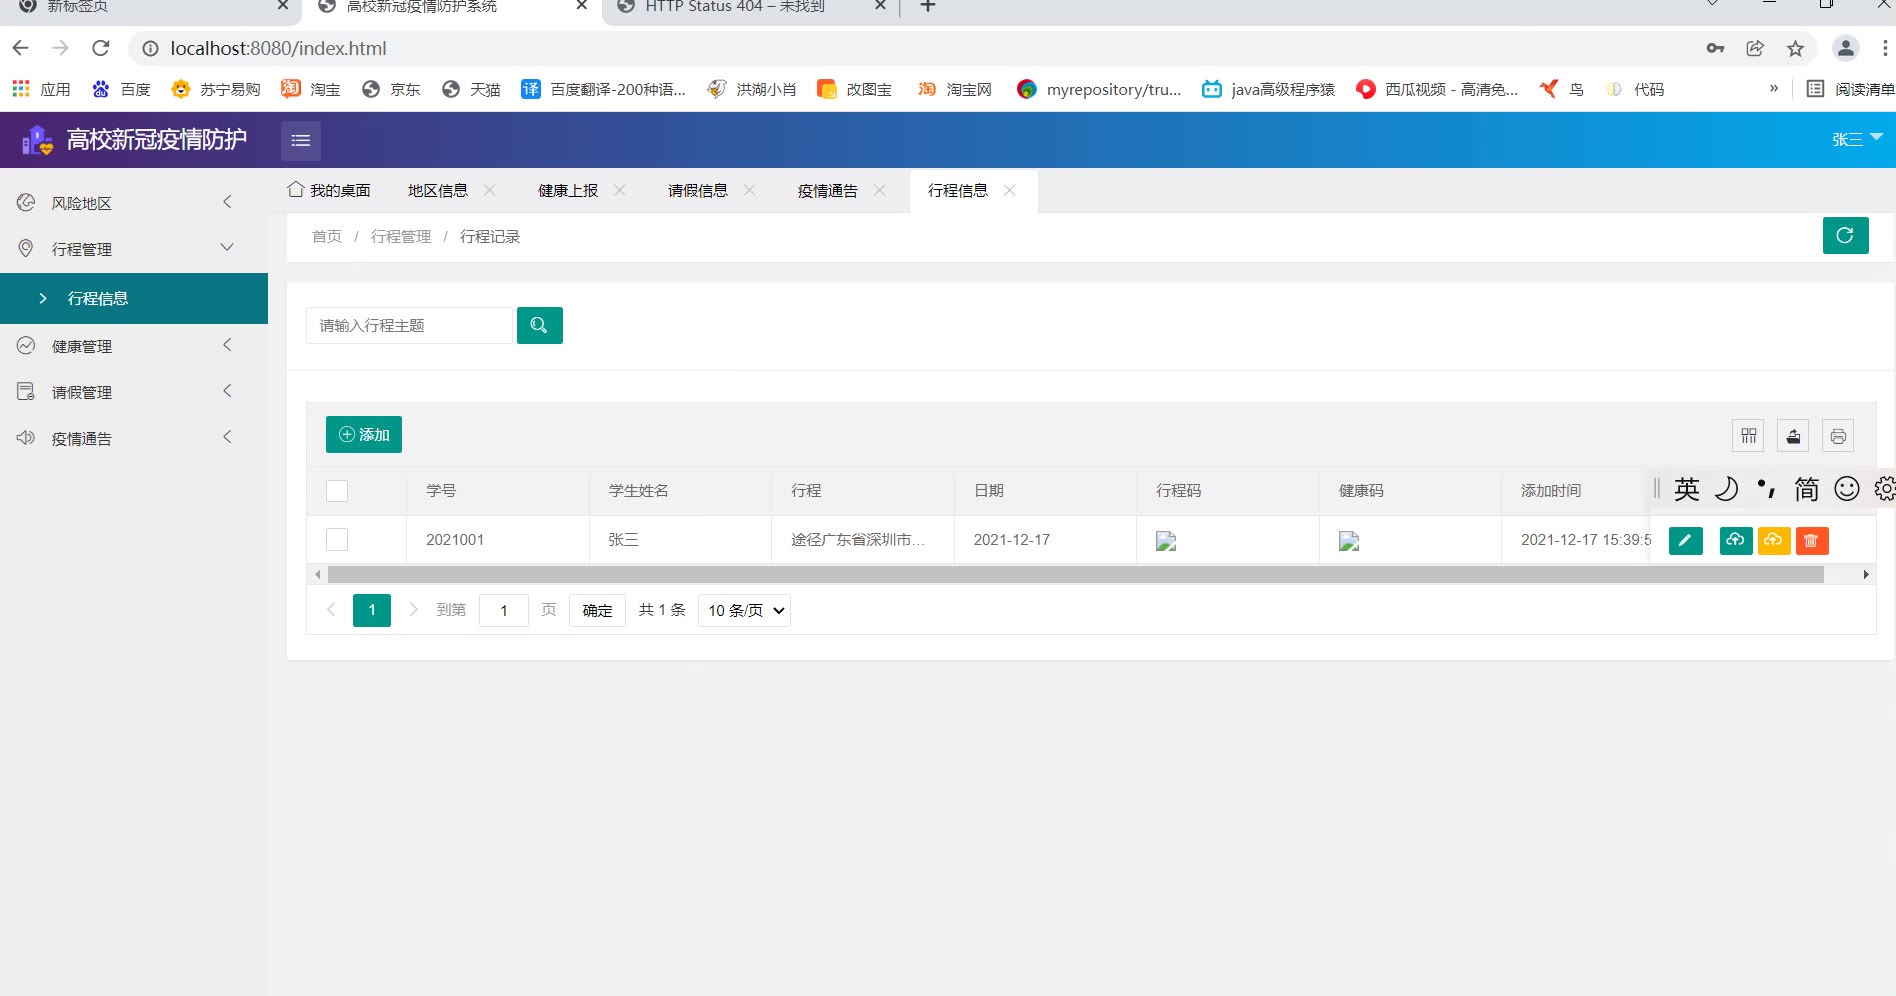Click the yellow cloud upload button in row 2021001
Image resolution: width=1896 pixels, height=996 pixels.
1773,540
